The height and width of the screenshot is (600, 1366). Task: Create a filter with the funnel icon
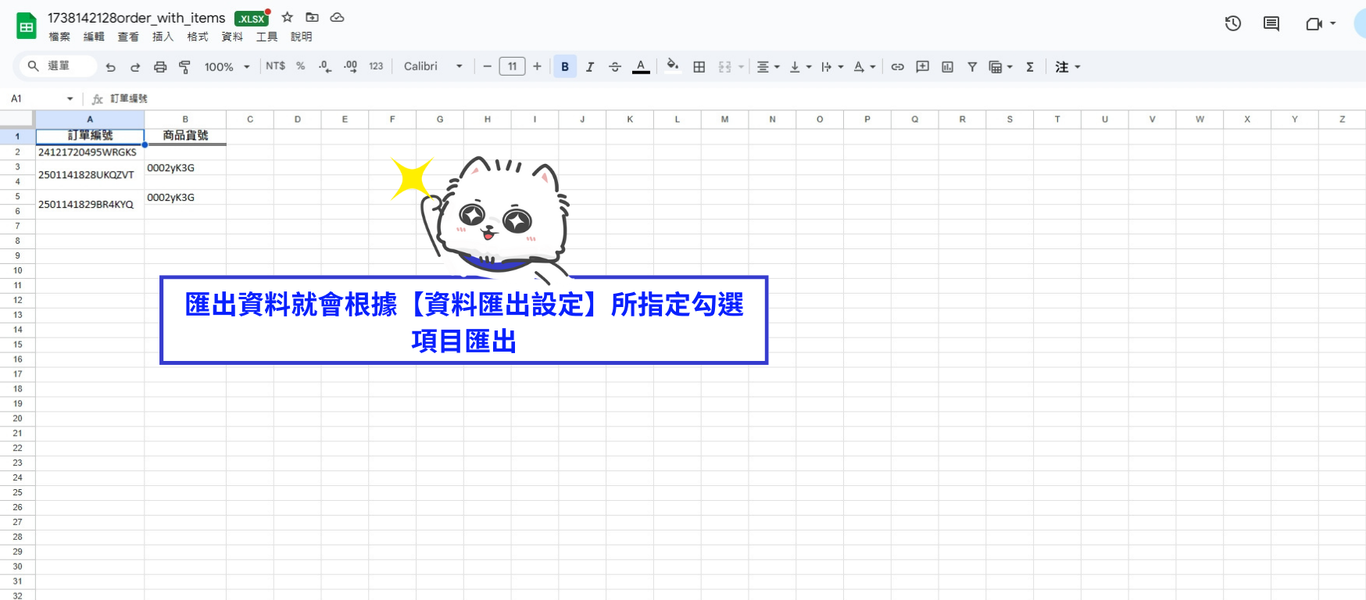[x=972, y=67]
